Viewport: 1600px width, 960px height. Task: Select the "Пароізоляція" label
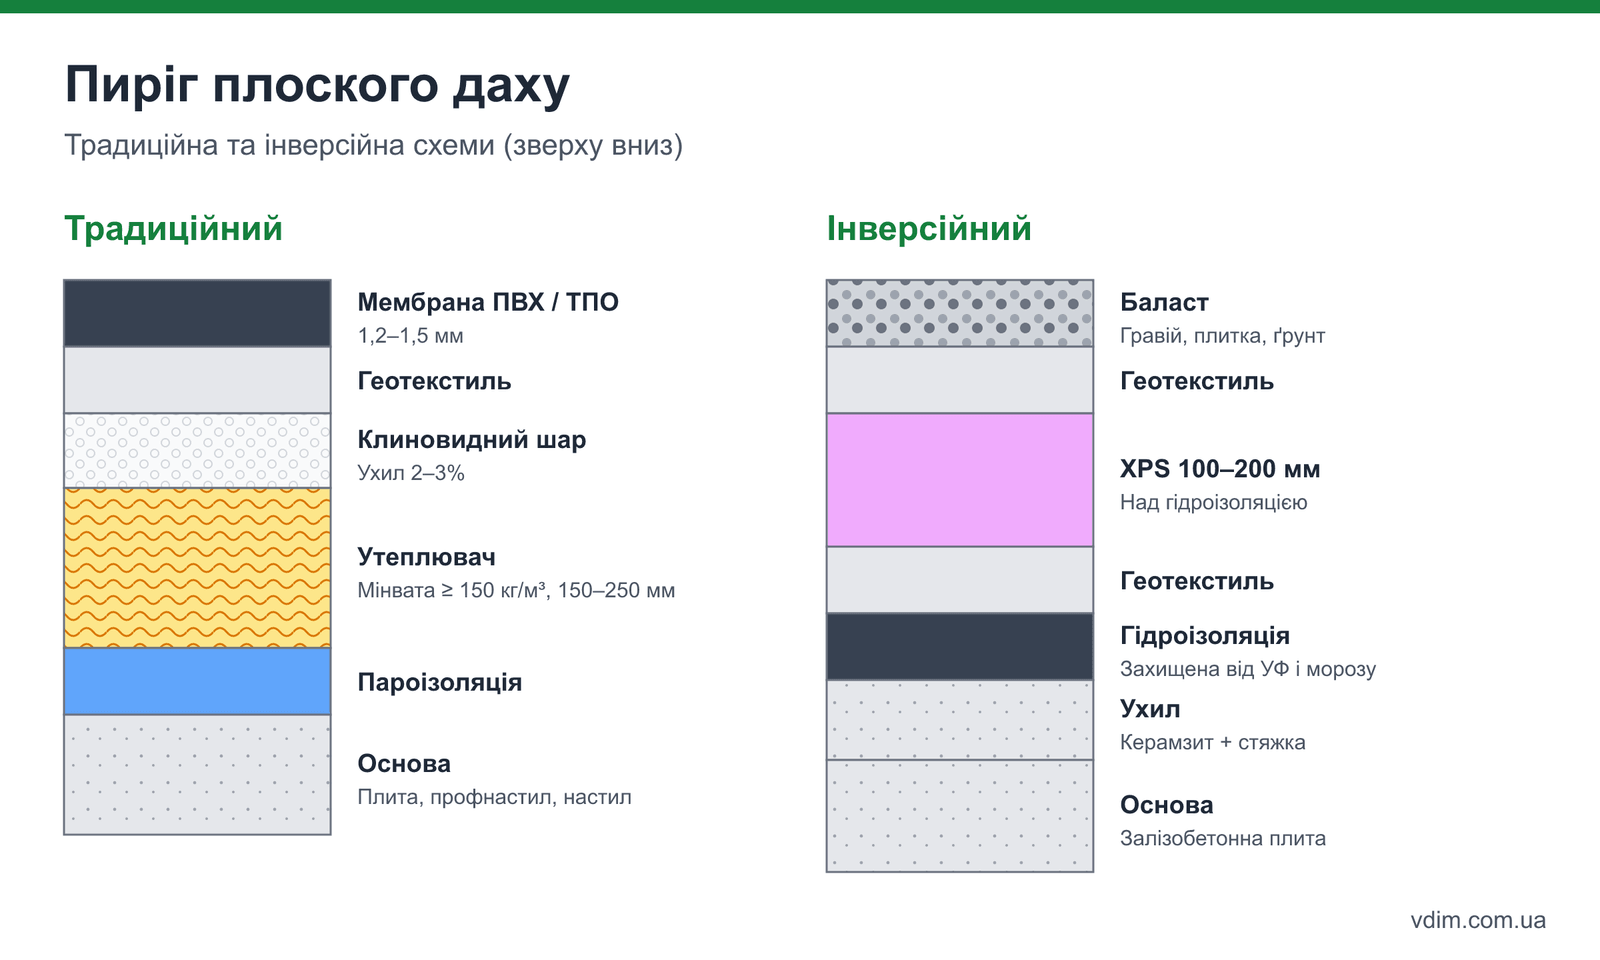pyautogui.click(x=440, y=682)
